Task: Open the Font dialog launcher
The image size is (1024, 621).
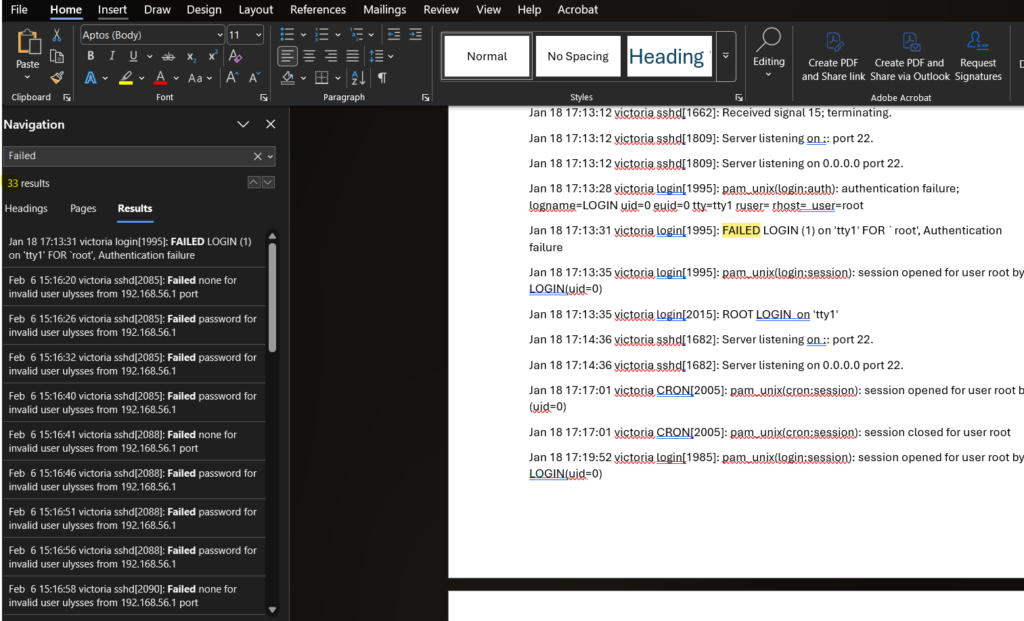Action: coord(264,97)
